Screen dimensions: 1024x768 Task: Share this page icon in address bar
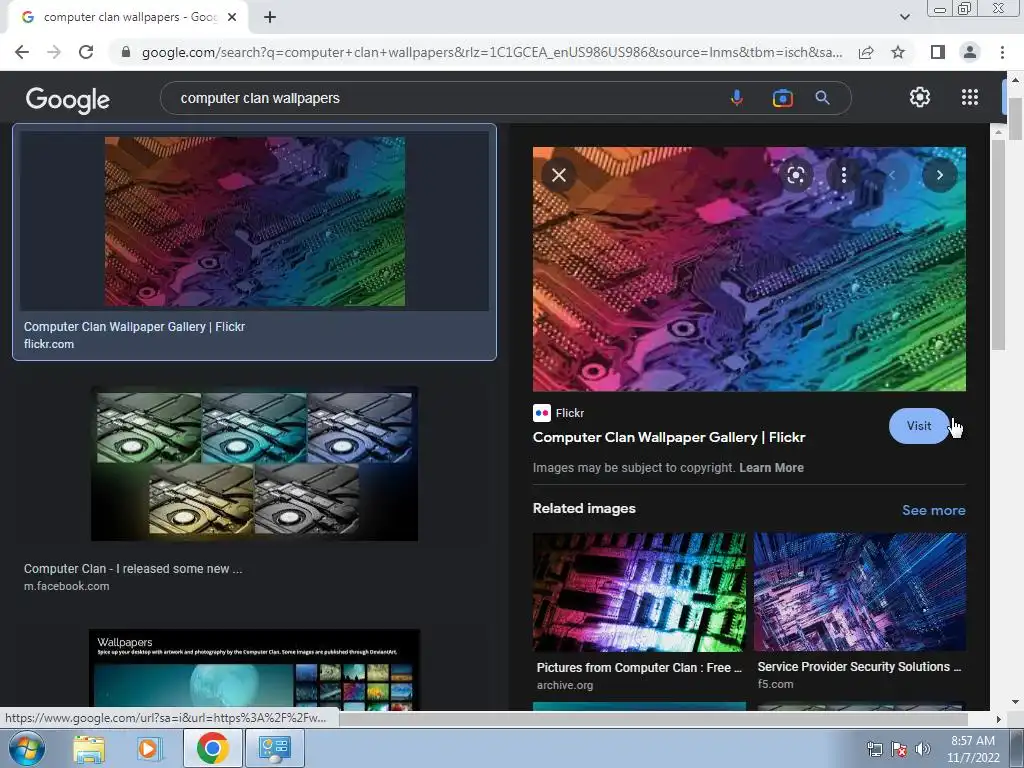866,52
